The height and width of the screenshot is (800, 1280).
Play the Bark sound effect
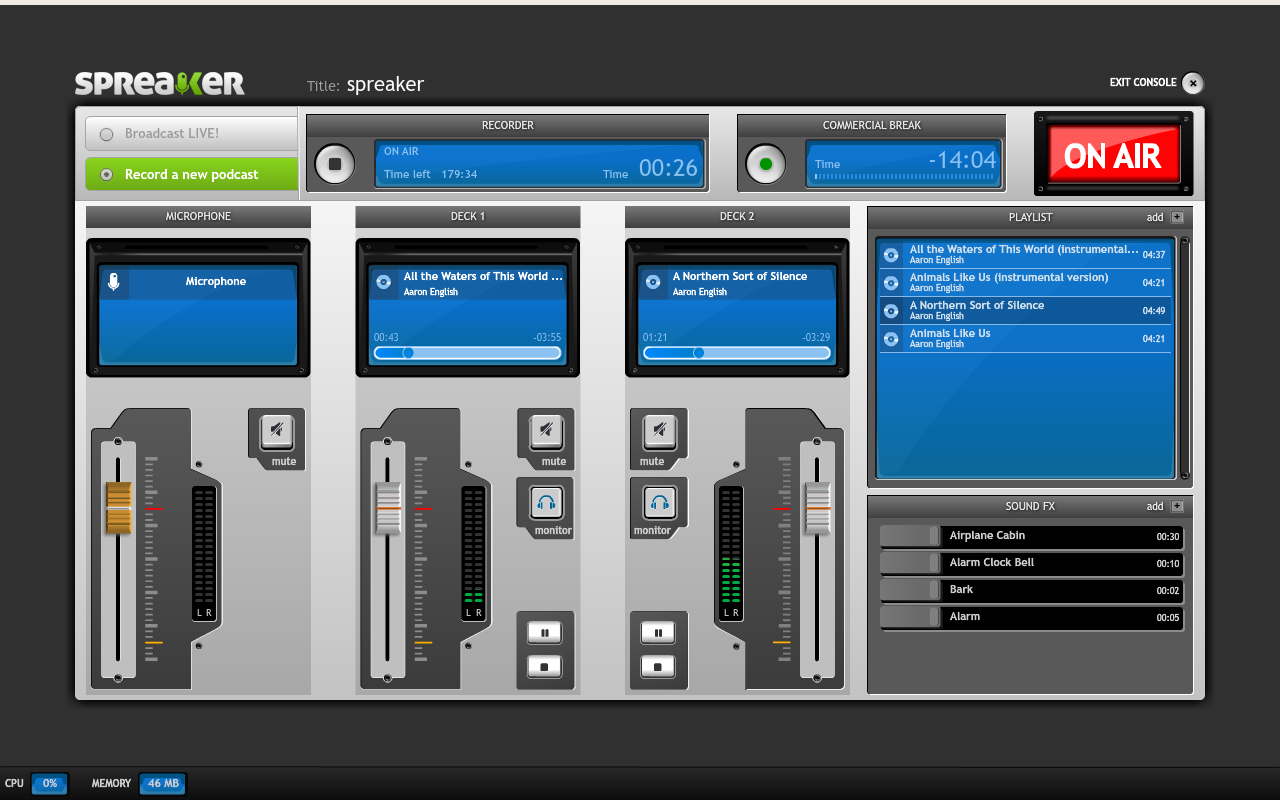[1031, 590]
